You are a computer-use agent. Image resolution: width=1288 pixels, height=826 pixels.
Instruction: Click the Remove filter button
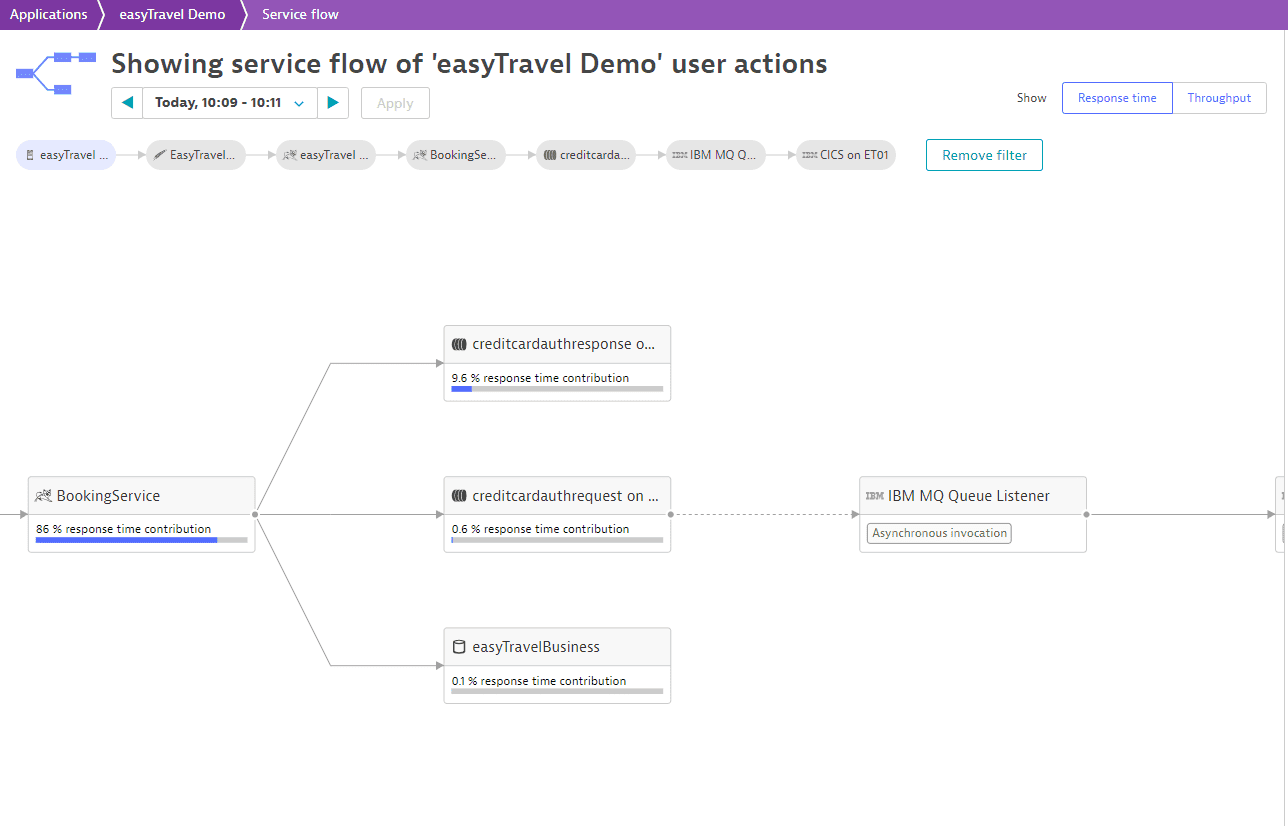point(984,155)
